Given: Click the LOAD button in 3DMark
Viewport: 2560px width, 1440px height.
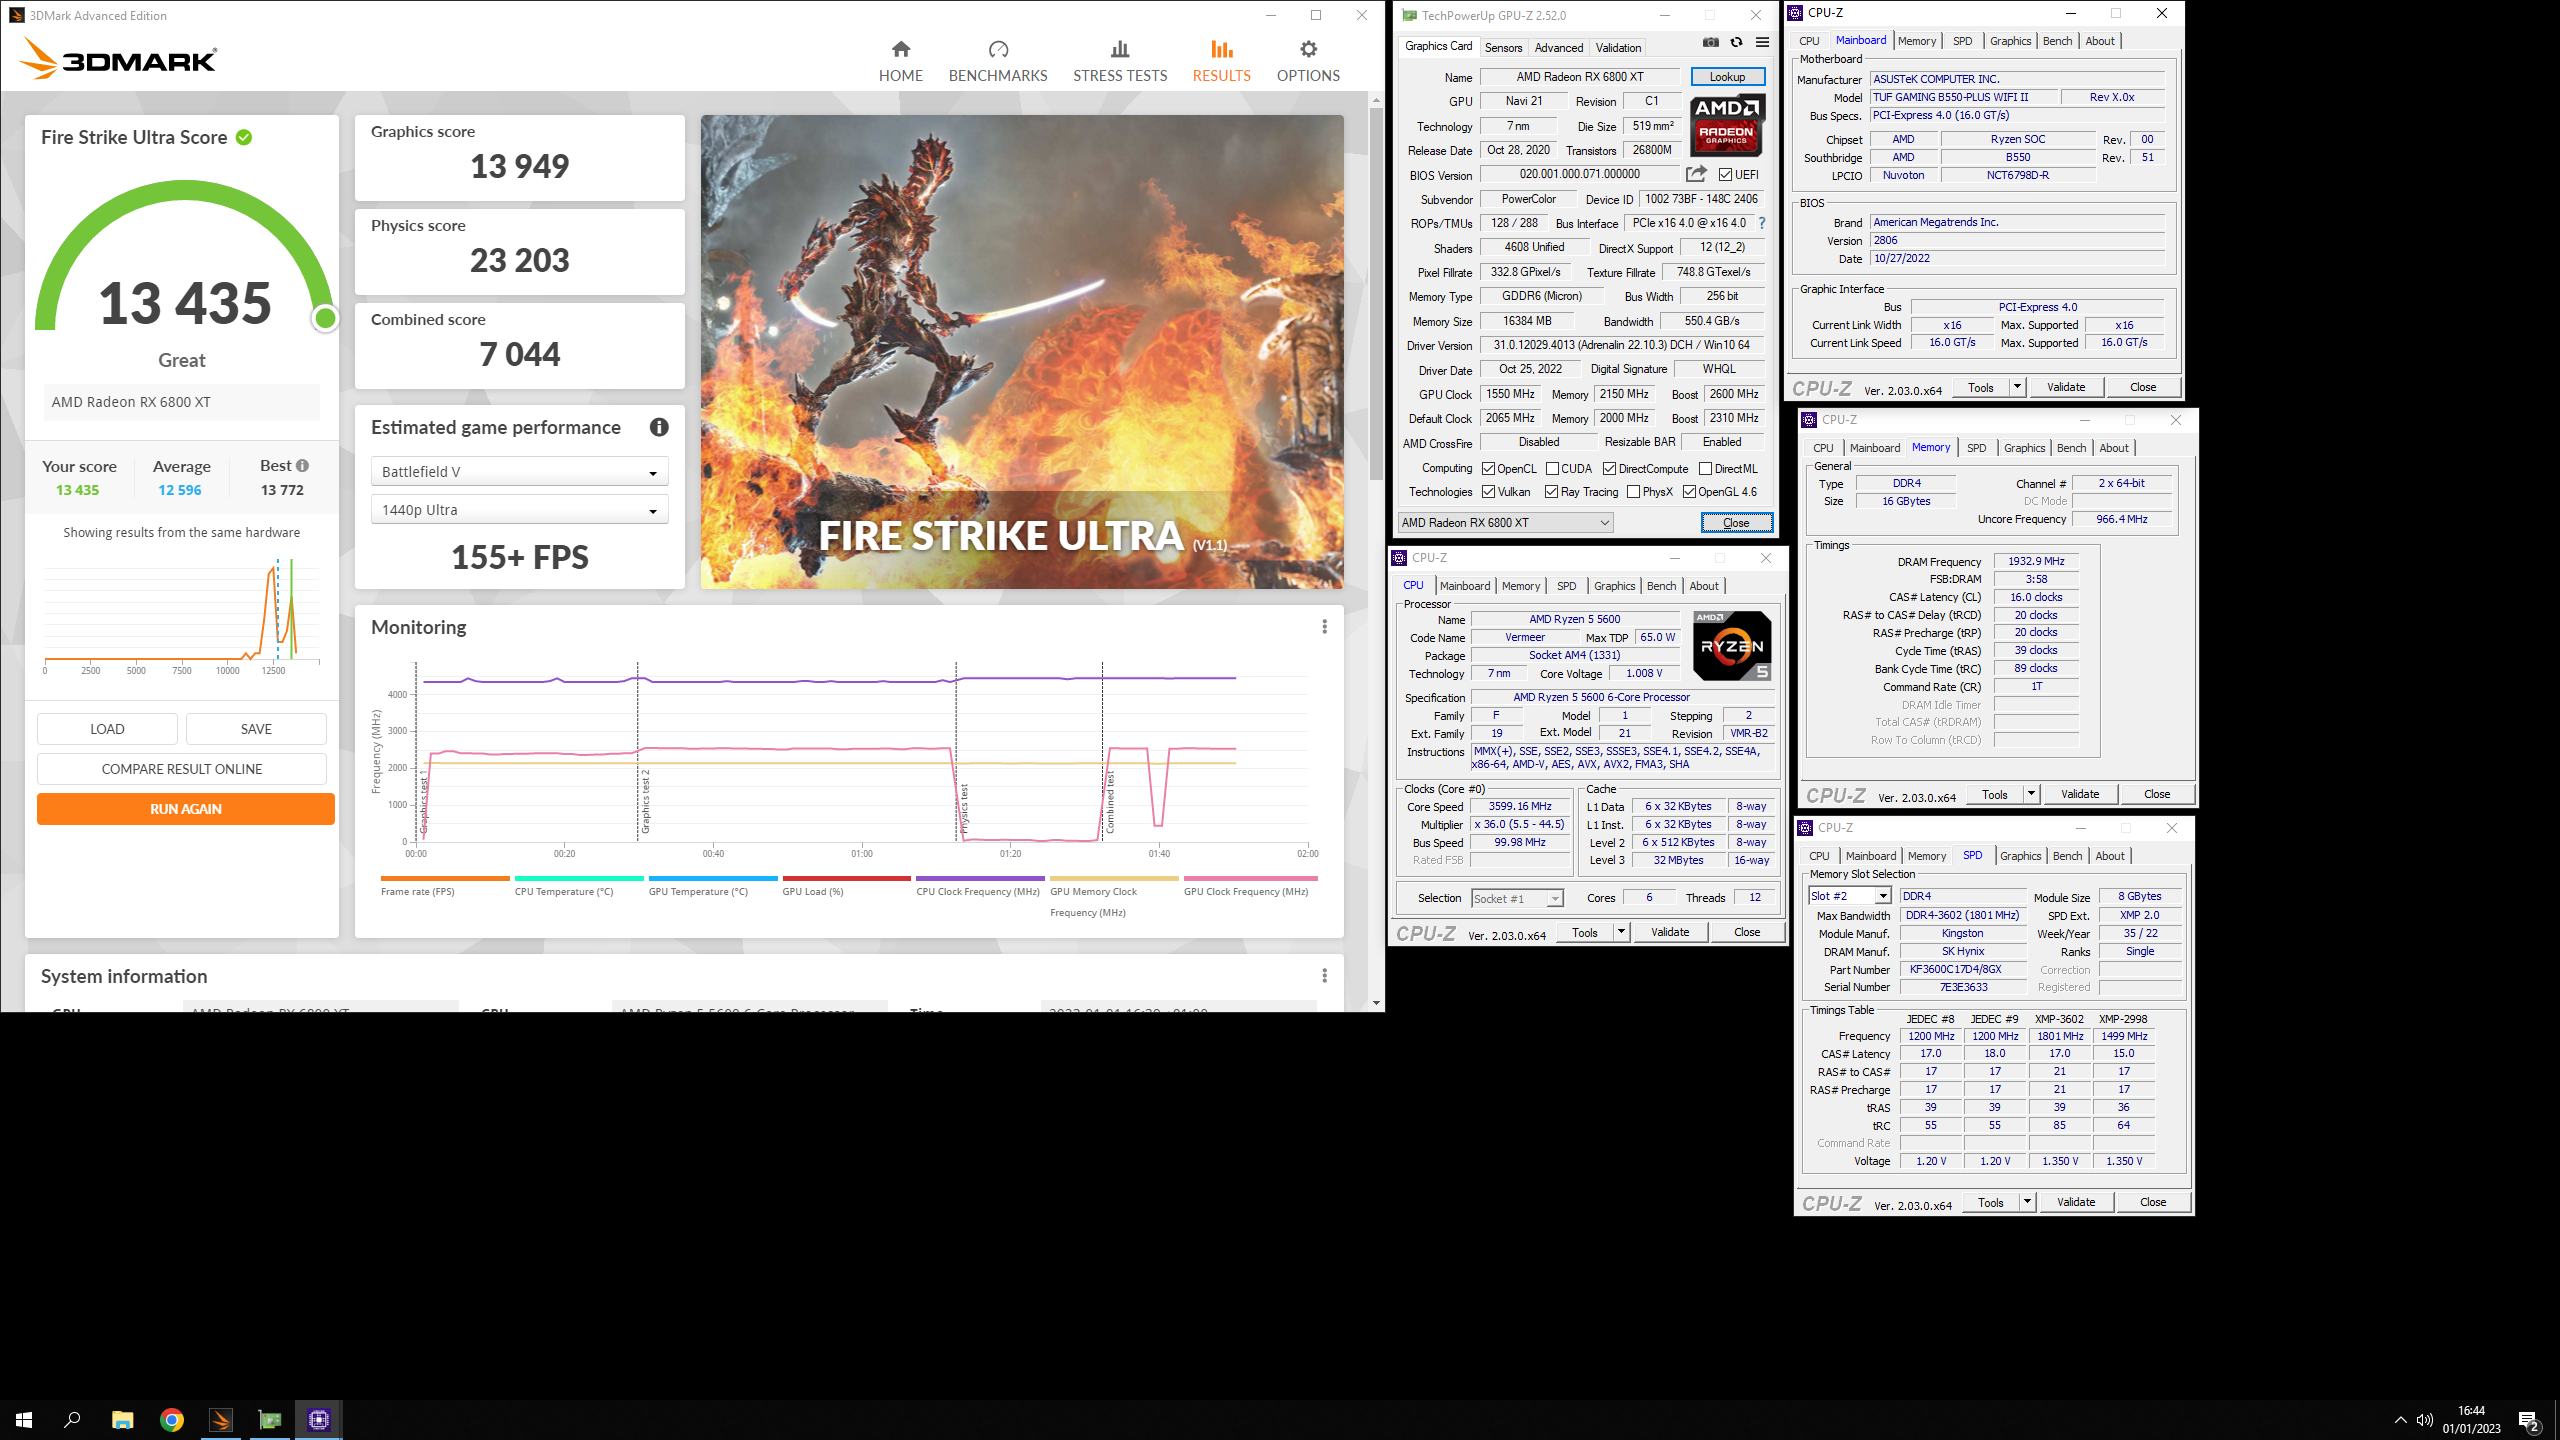Looking at the screenshot, I should coord(107,729).
